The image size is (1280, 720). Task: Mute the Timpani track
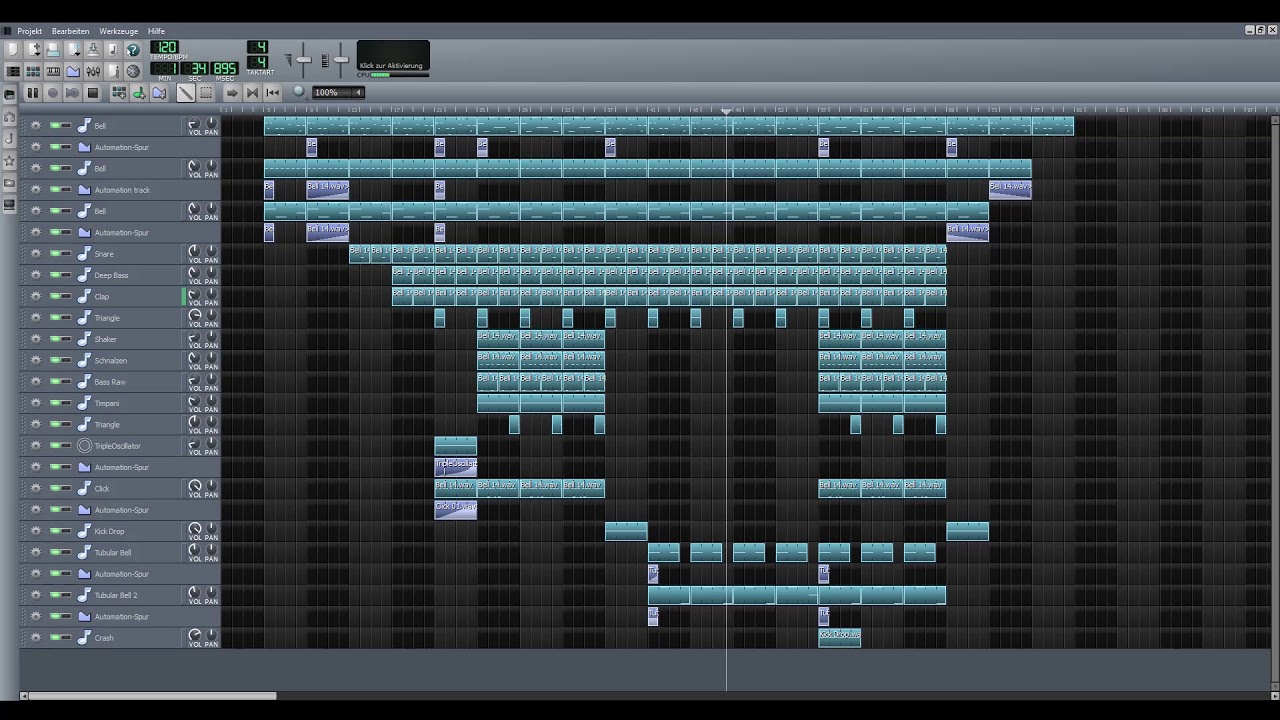[53, 403]
